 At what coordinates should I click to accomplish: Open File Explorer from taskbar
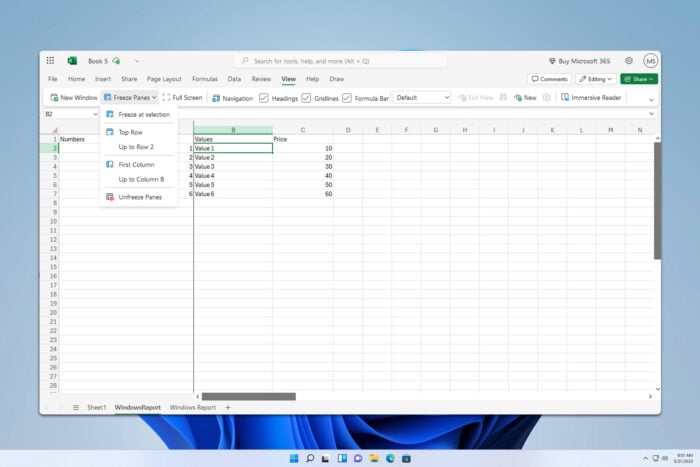374,459
